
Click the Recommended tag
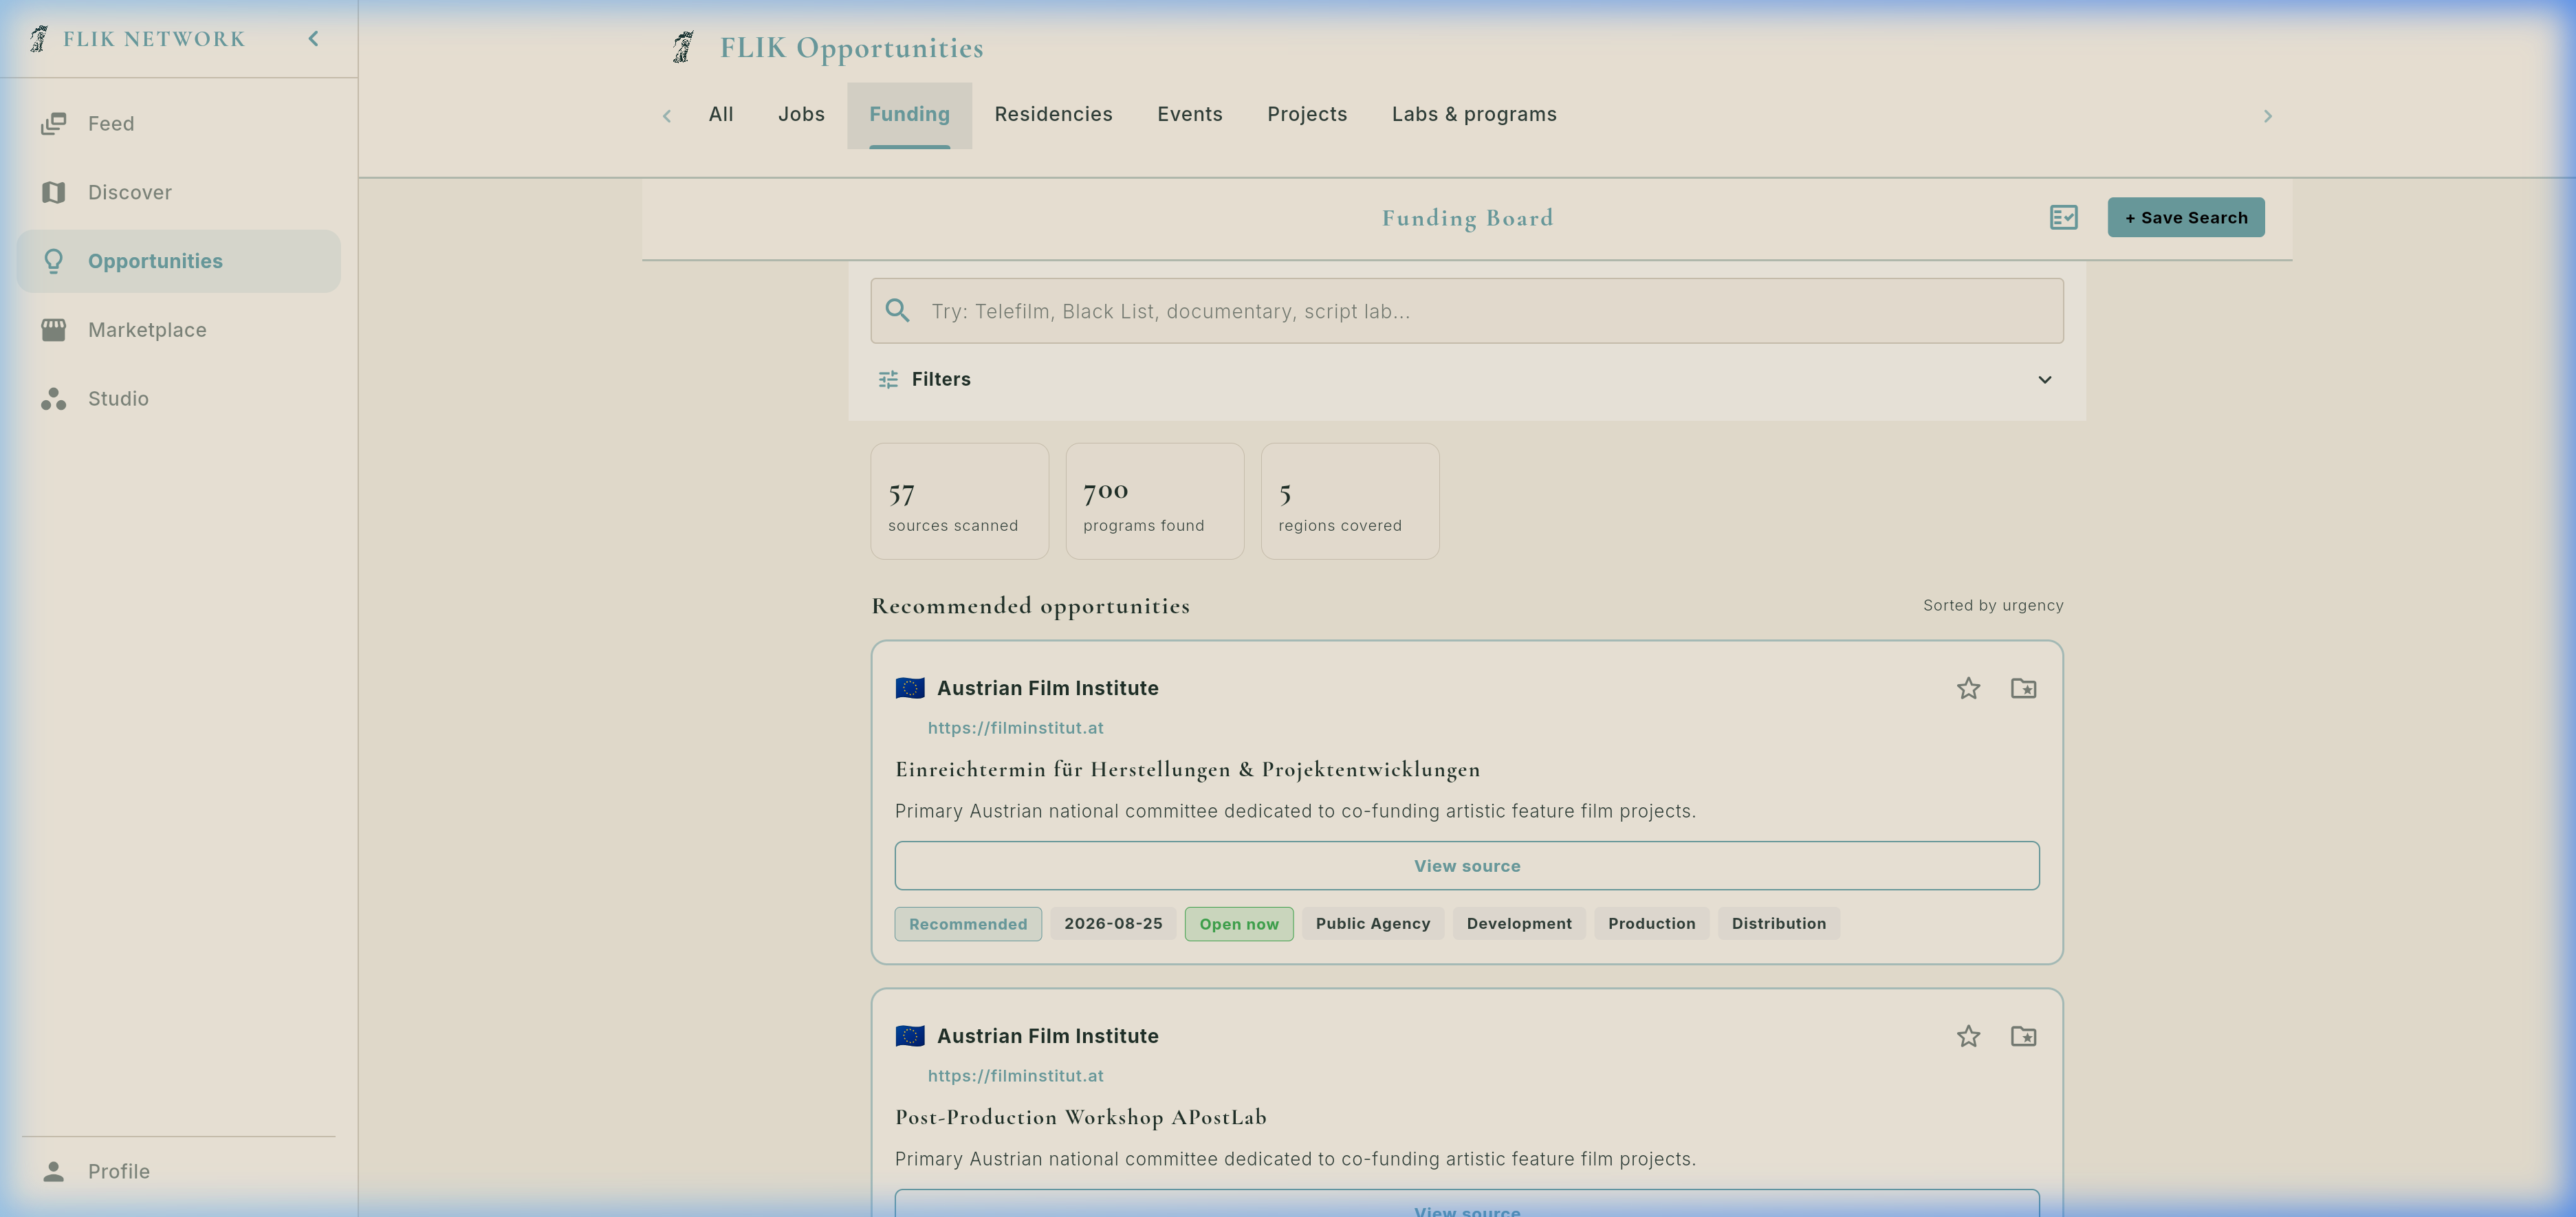(968, 924)
